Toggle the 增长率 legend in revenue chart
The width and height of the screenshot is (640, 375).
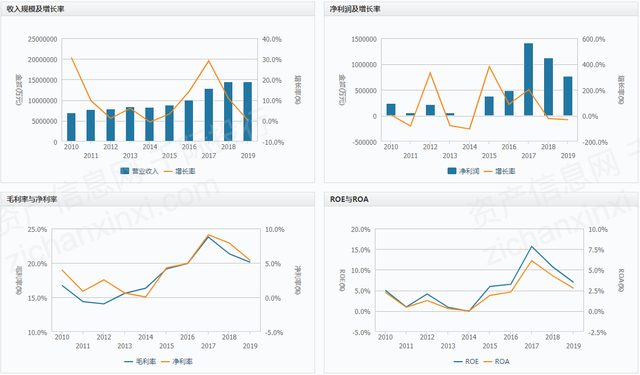click(180, 171)
